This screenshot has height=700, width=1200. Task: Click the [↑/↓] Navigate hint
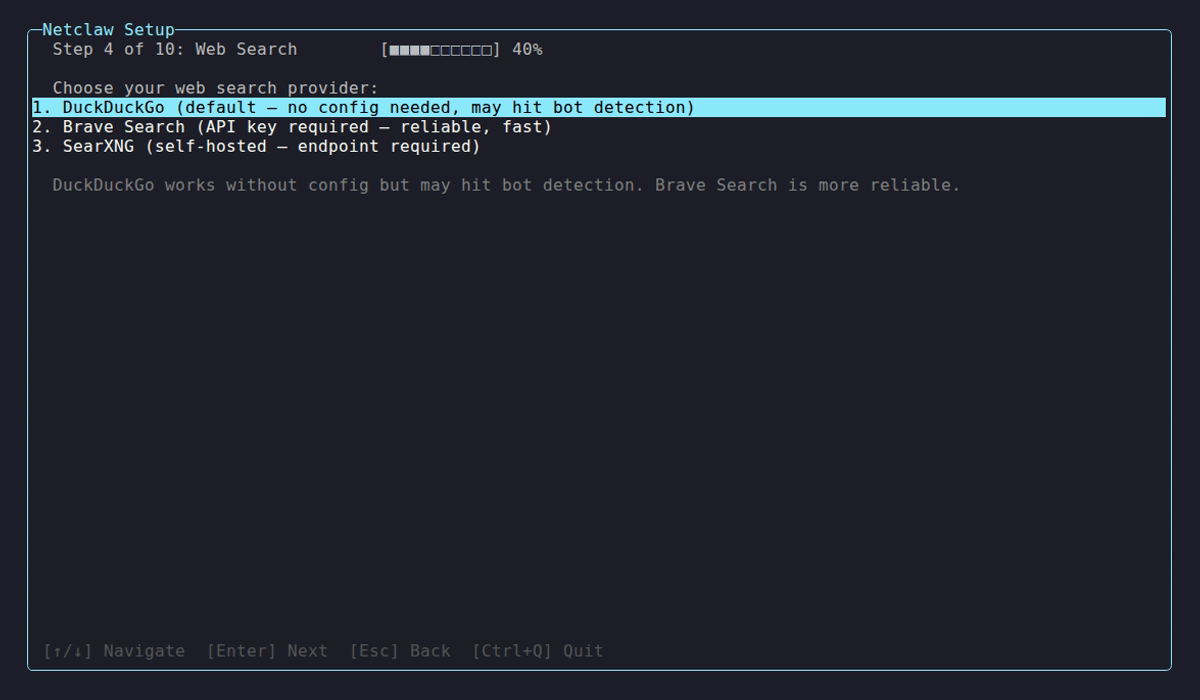tap(114, 651)
